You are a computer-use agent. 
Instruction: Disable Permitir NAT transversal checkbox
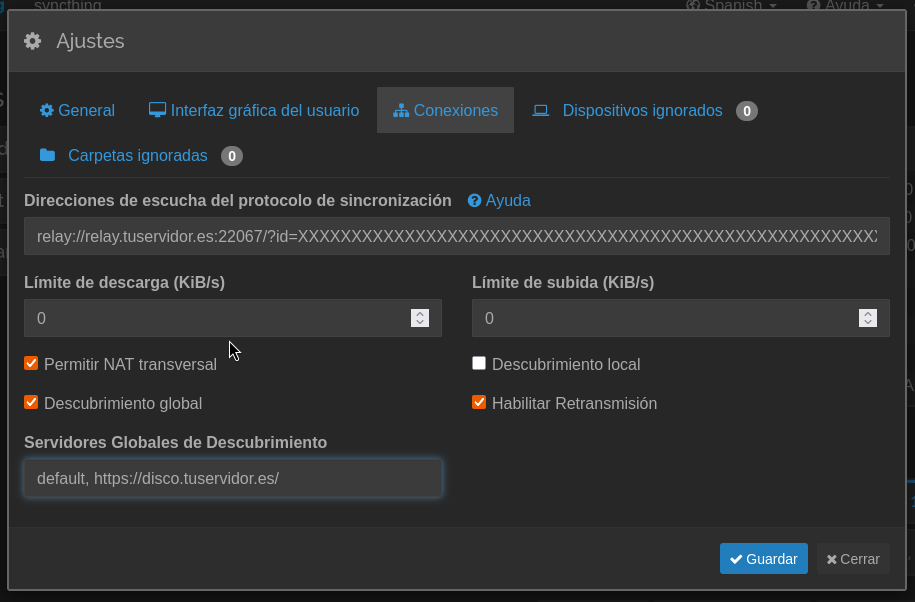[x=31, y=364]
